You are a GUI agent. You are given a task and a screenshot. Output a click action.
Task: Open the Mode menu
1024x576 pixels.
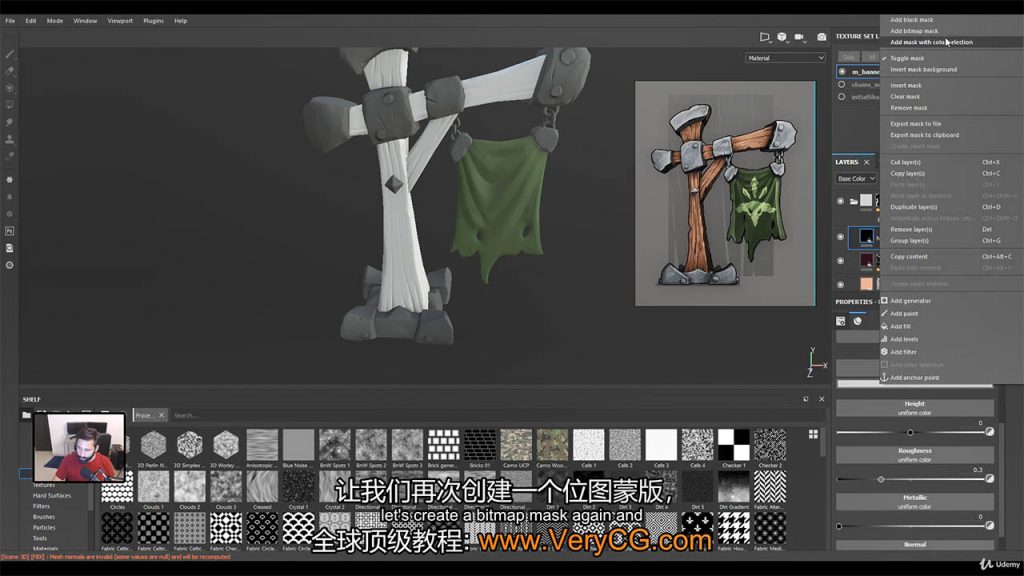55,21
